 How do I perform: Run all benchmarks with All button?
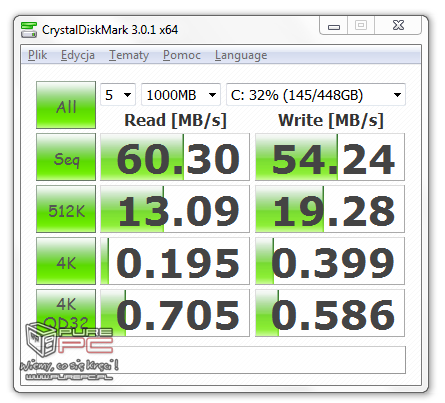[x=66, y=105]
